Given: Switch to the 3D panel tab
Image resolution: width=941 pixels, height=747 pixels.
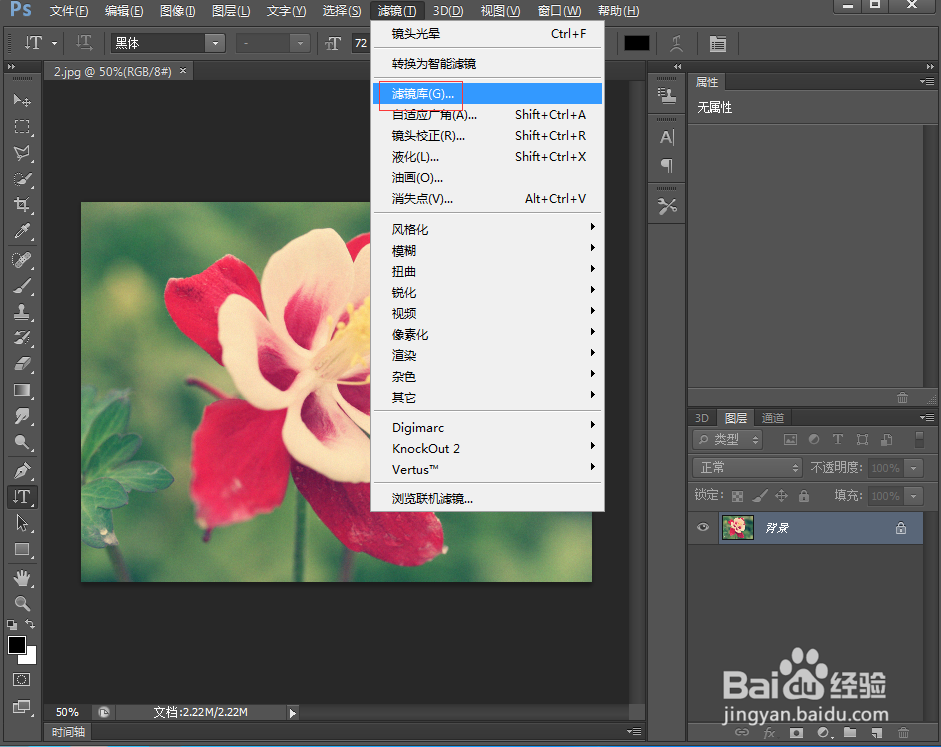Looking at the screenshot, I should point(702,418).
